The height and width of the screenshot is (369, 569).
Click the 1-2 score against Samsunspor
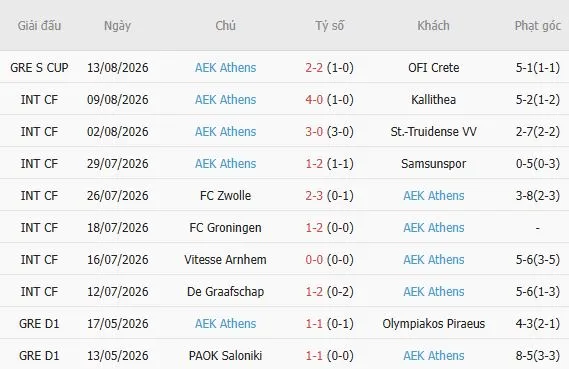[314, 164]
